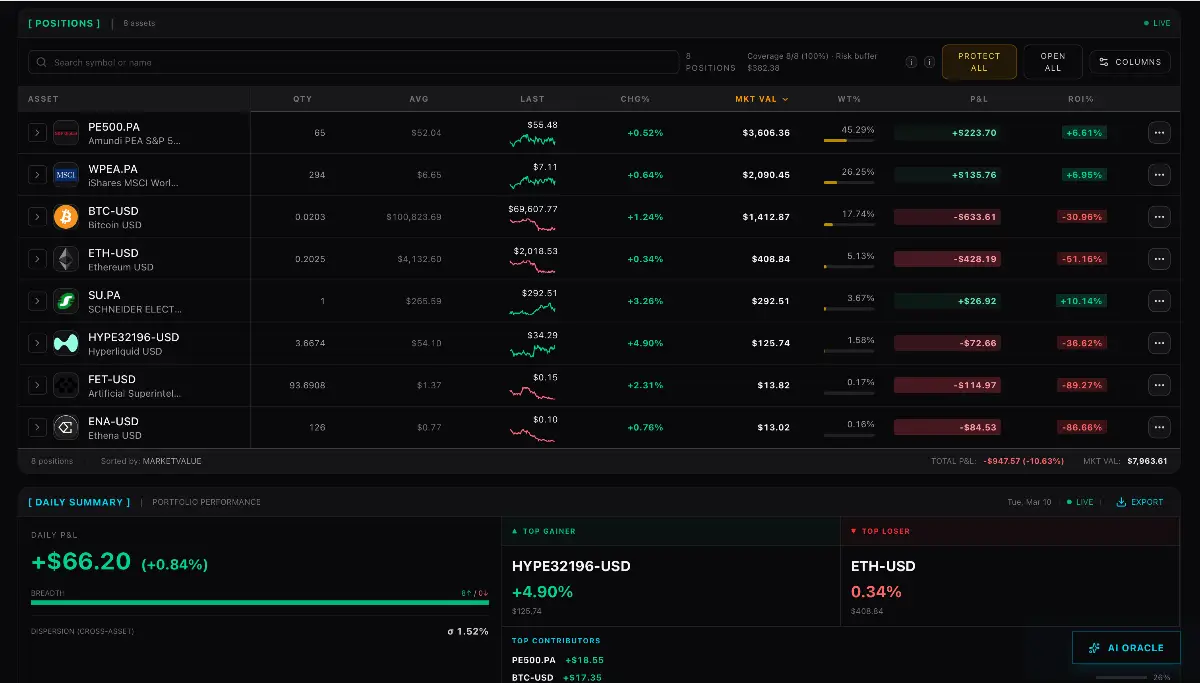The width and height of the screenshot is (1200, 683).
Task: Open the AI ORACLE assistant
Action: pos(1126,648)
